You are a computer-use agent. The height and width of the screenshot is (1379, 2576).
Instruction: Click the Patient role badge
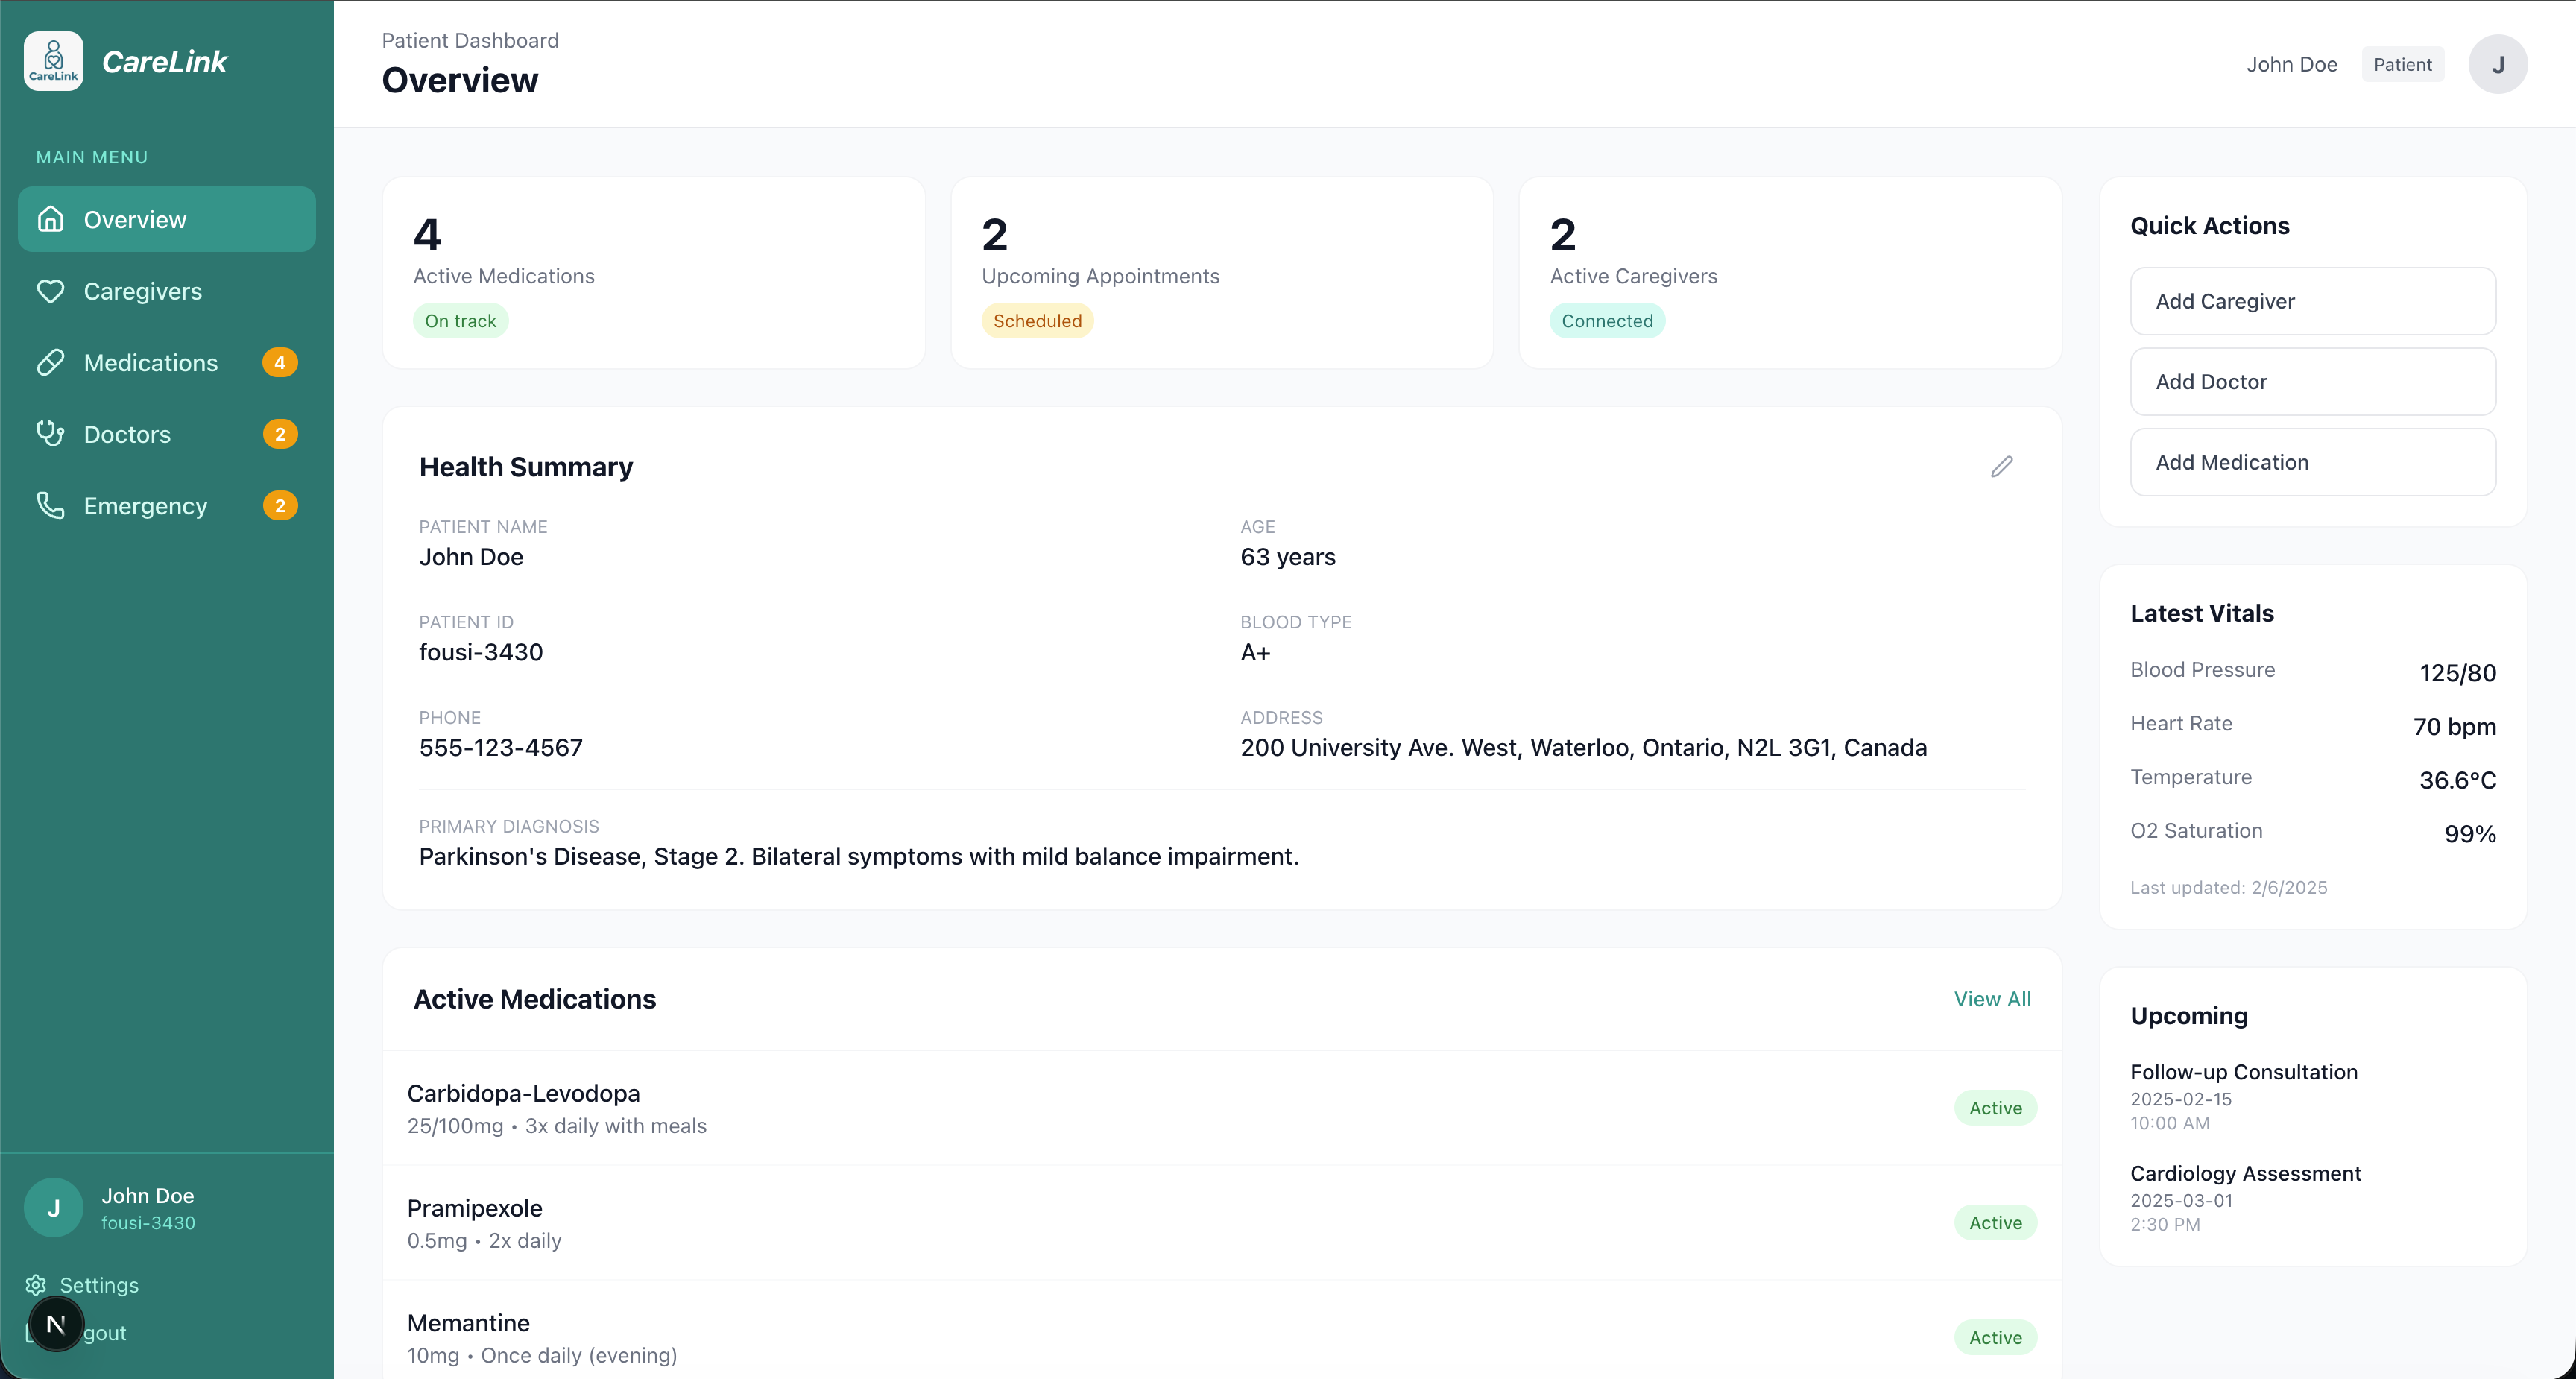[2402, 65]
